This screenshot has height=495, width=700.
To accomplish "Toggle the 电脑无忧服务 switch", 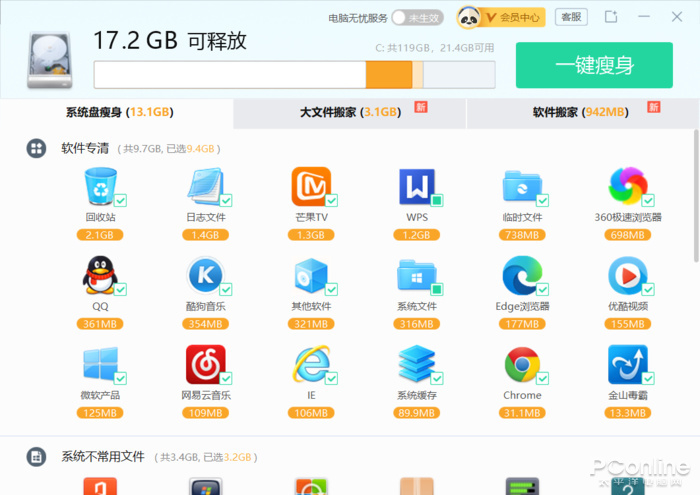I will 417,18.
